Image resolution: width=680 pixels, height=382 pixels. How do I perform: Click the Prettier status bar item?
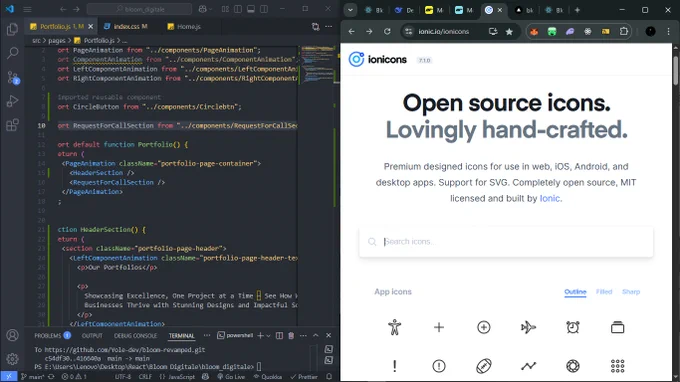coord(304,377)
